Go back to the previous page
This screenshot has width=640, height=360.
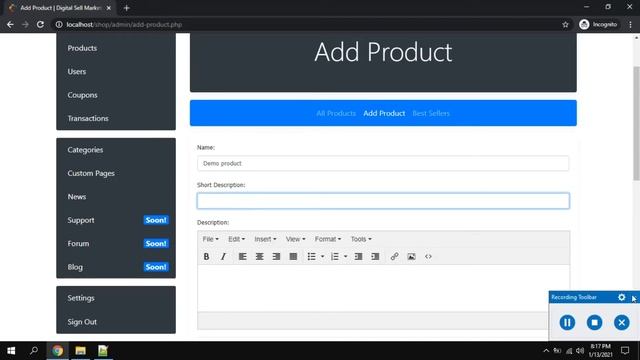click(10, 24)
